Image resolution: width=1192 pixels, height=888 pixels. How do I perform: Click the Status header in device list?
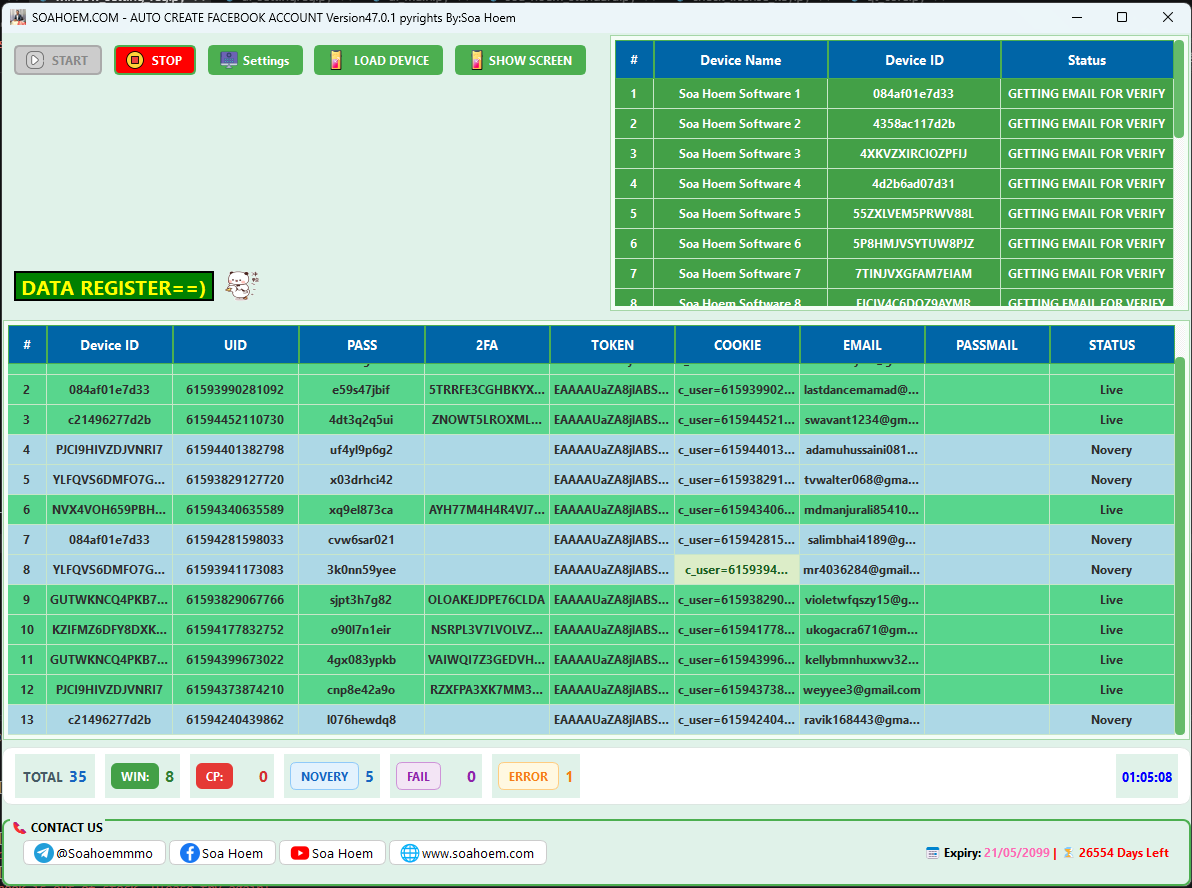point(1087,60)
